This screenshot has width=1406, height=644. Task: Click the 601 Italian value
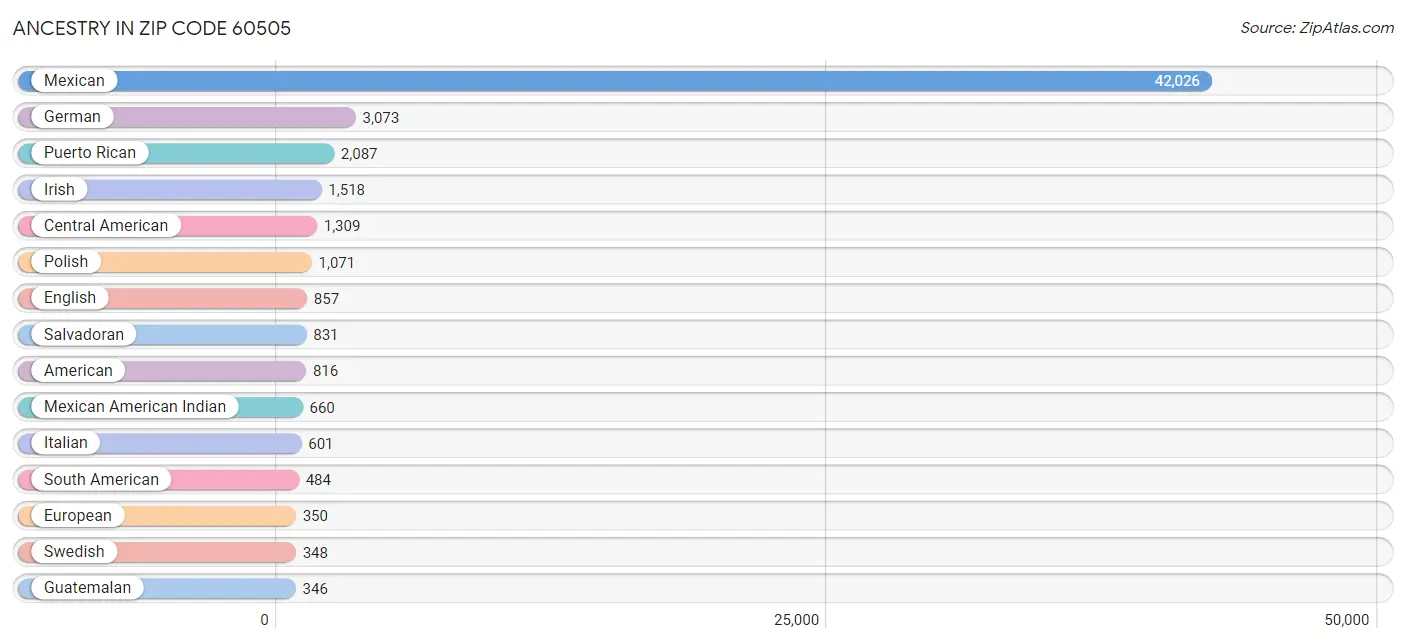[x=320, y=444]
